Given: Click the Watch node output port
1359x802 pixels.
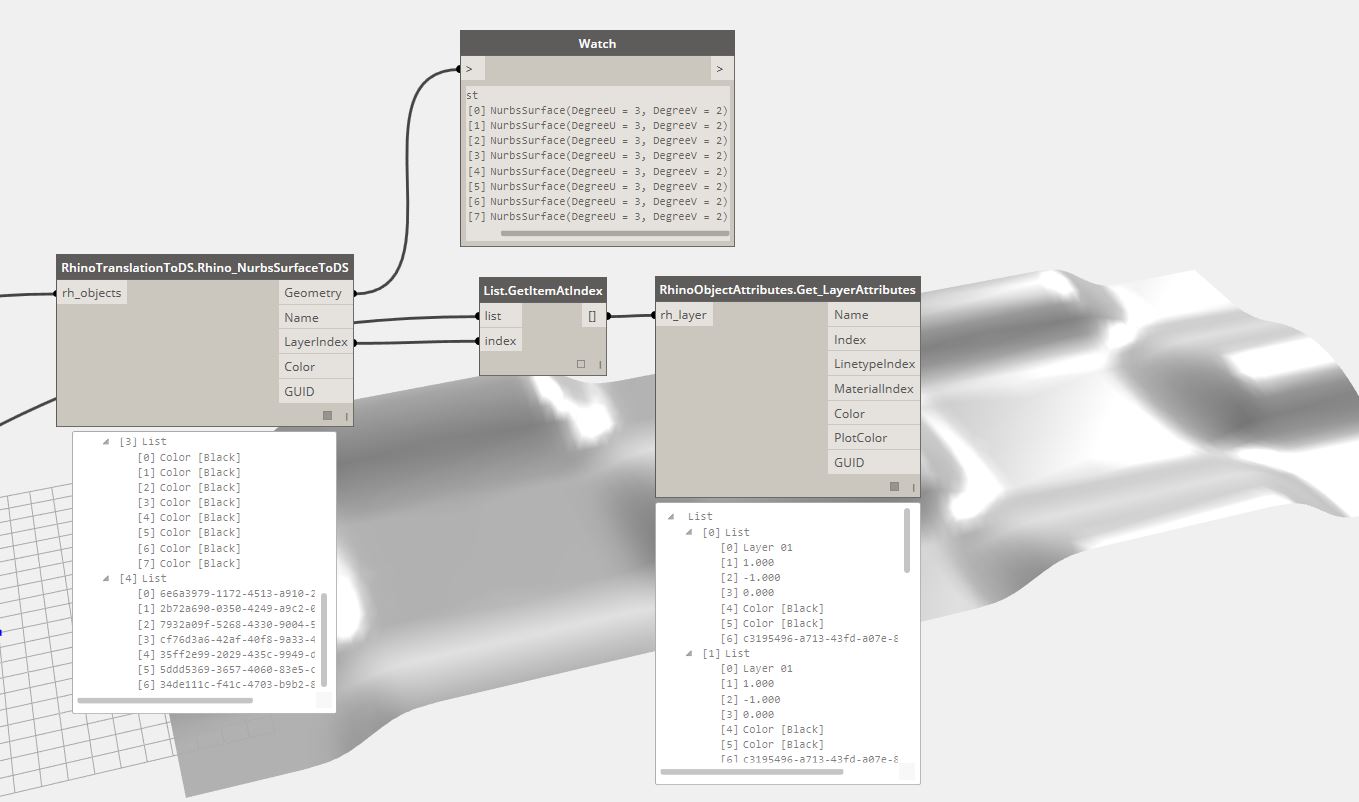Looking at the screenshot, I should point(721,69).
